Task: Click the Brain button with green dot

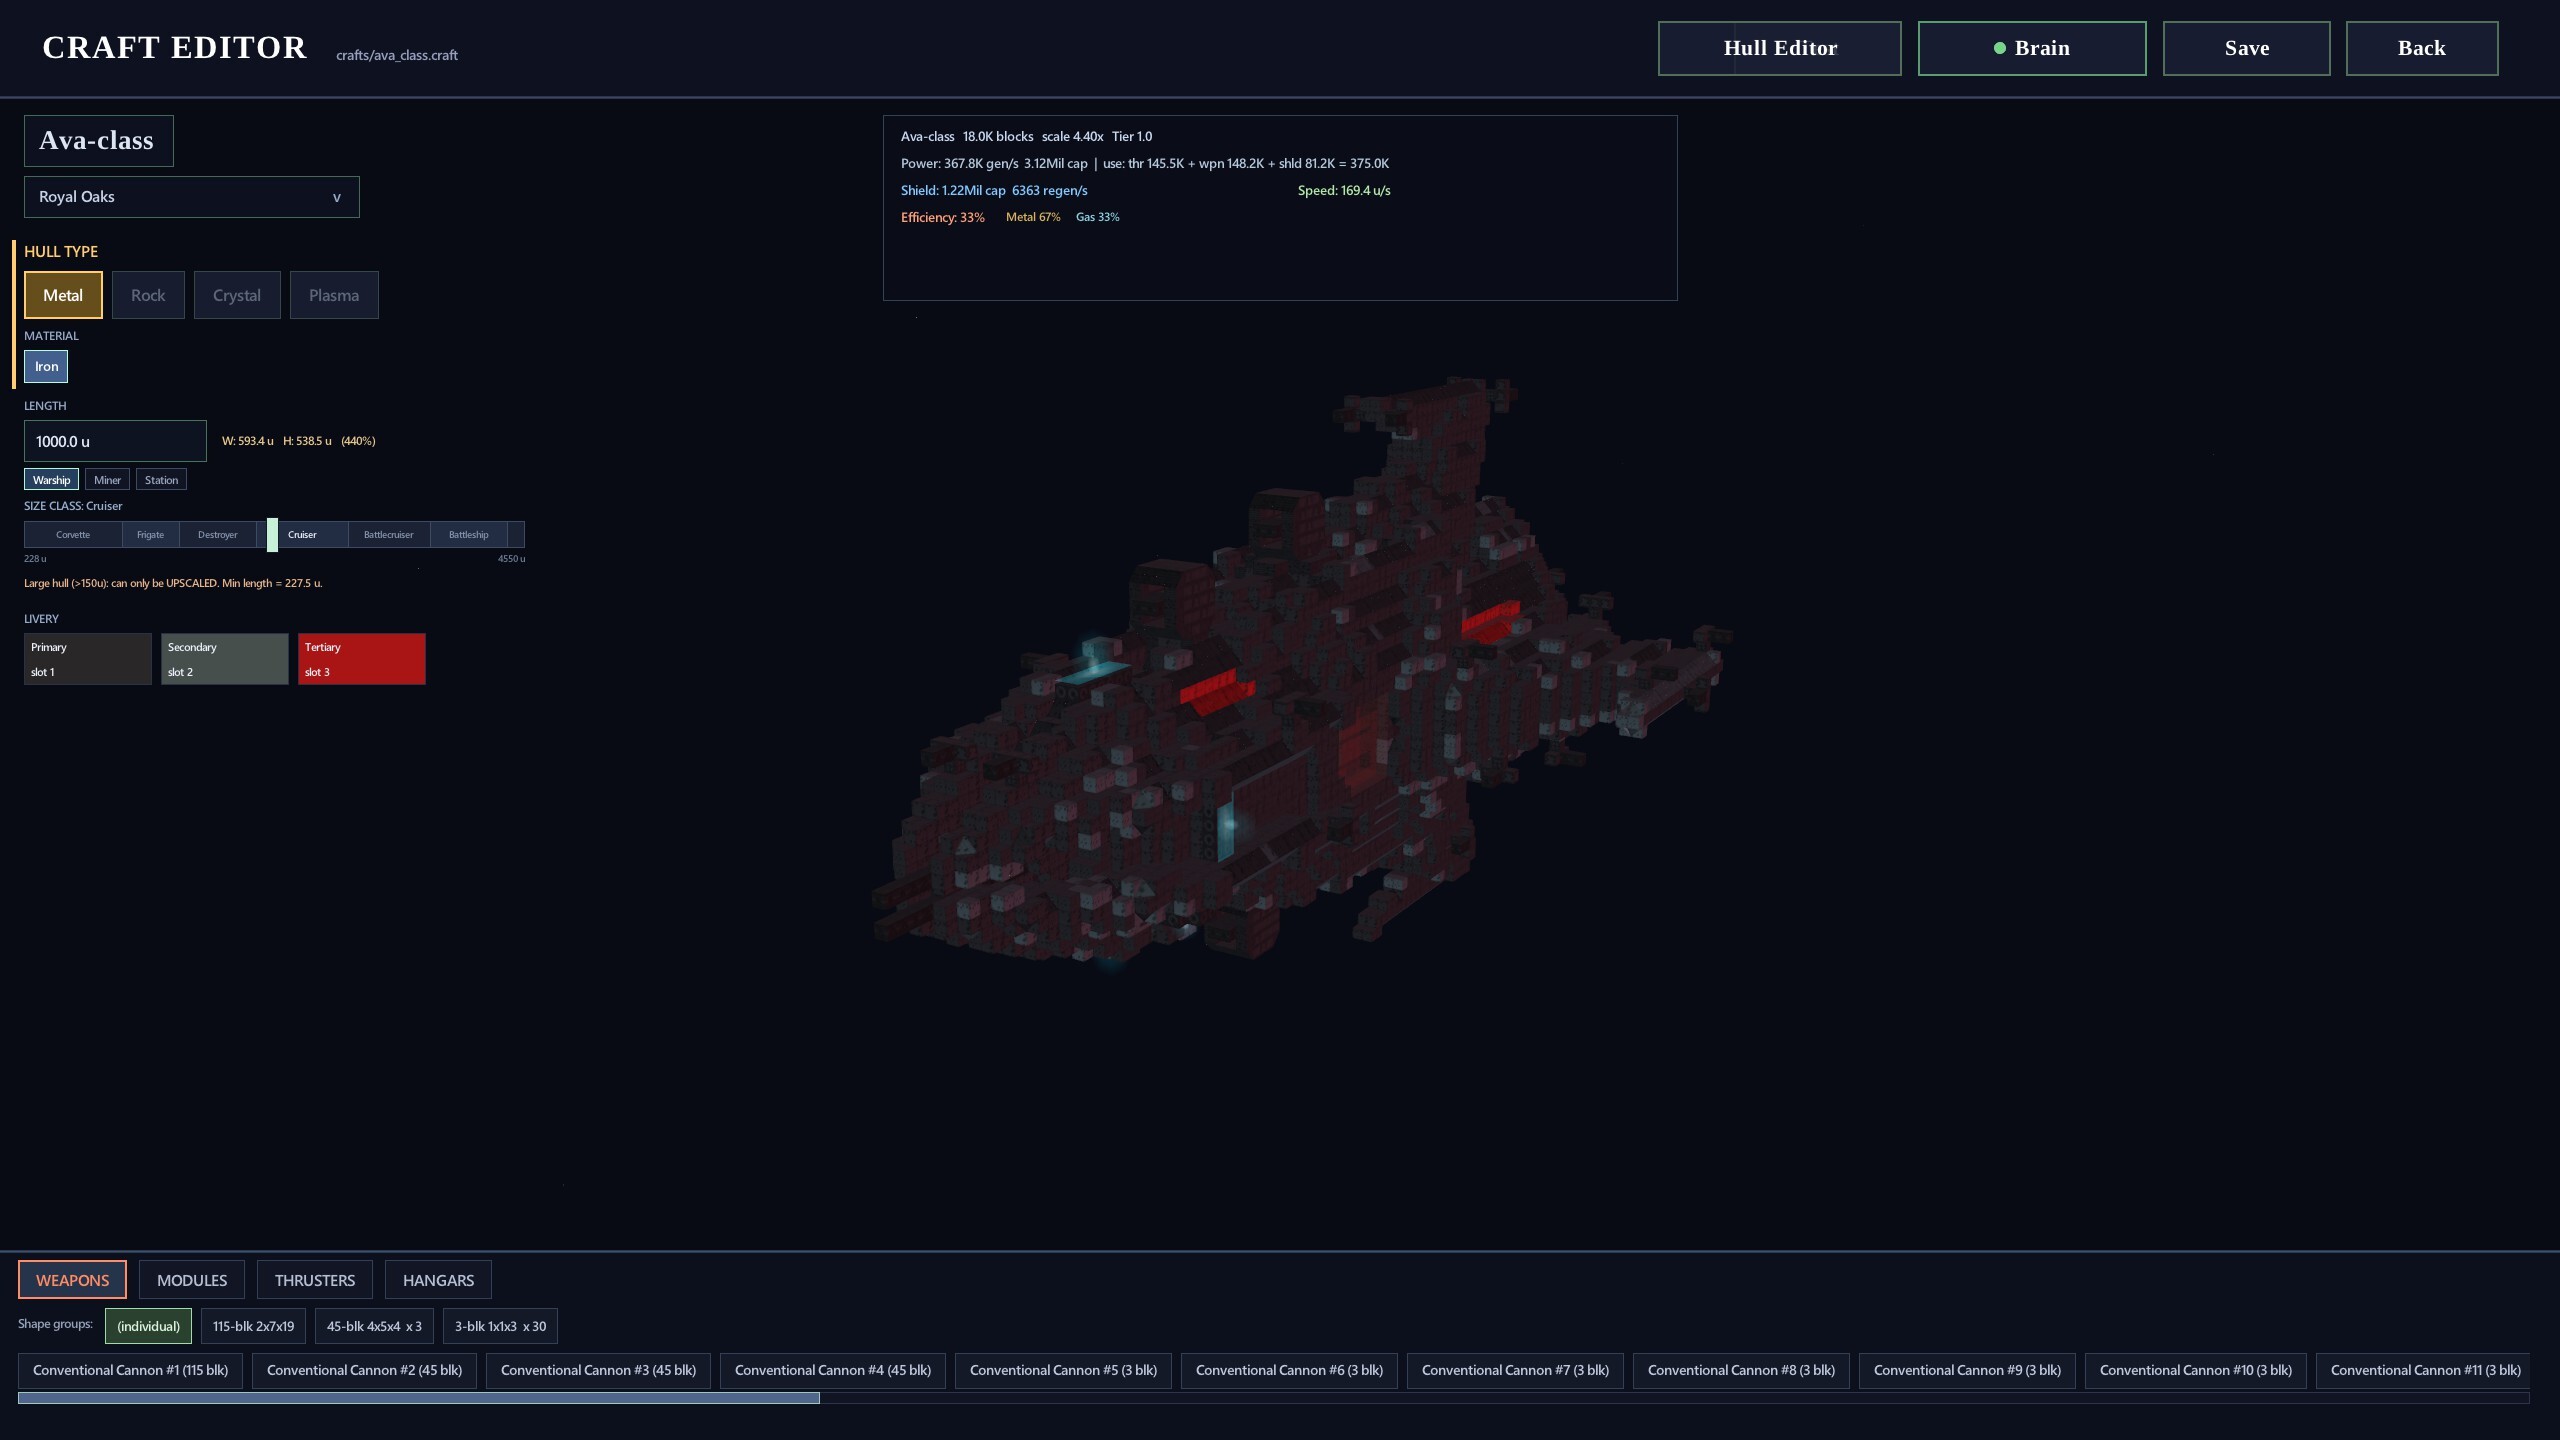Action: [x=2031, y=48]
